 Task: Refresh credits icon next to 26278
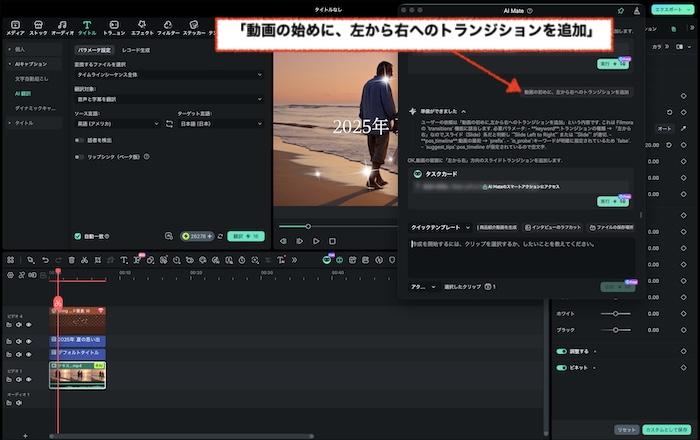220,236
